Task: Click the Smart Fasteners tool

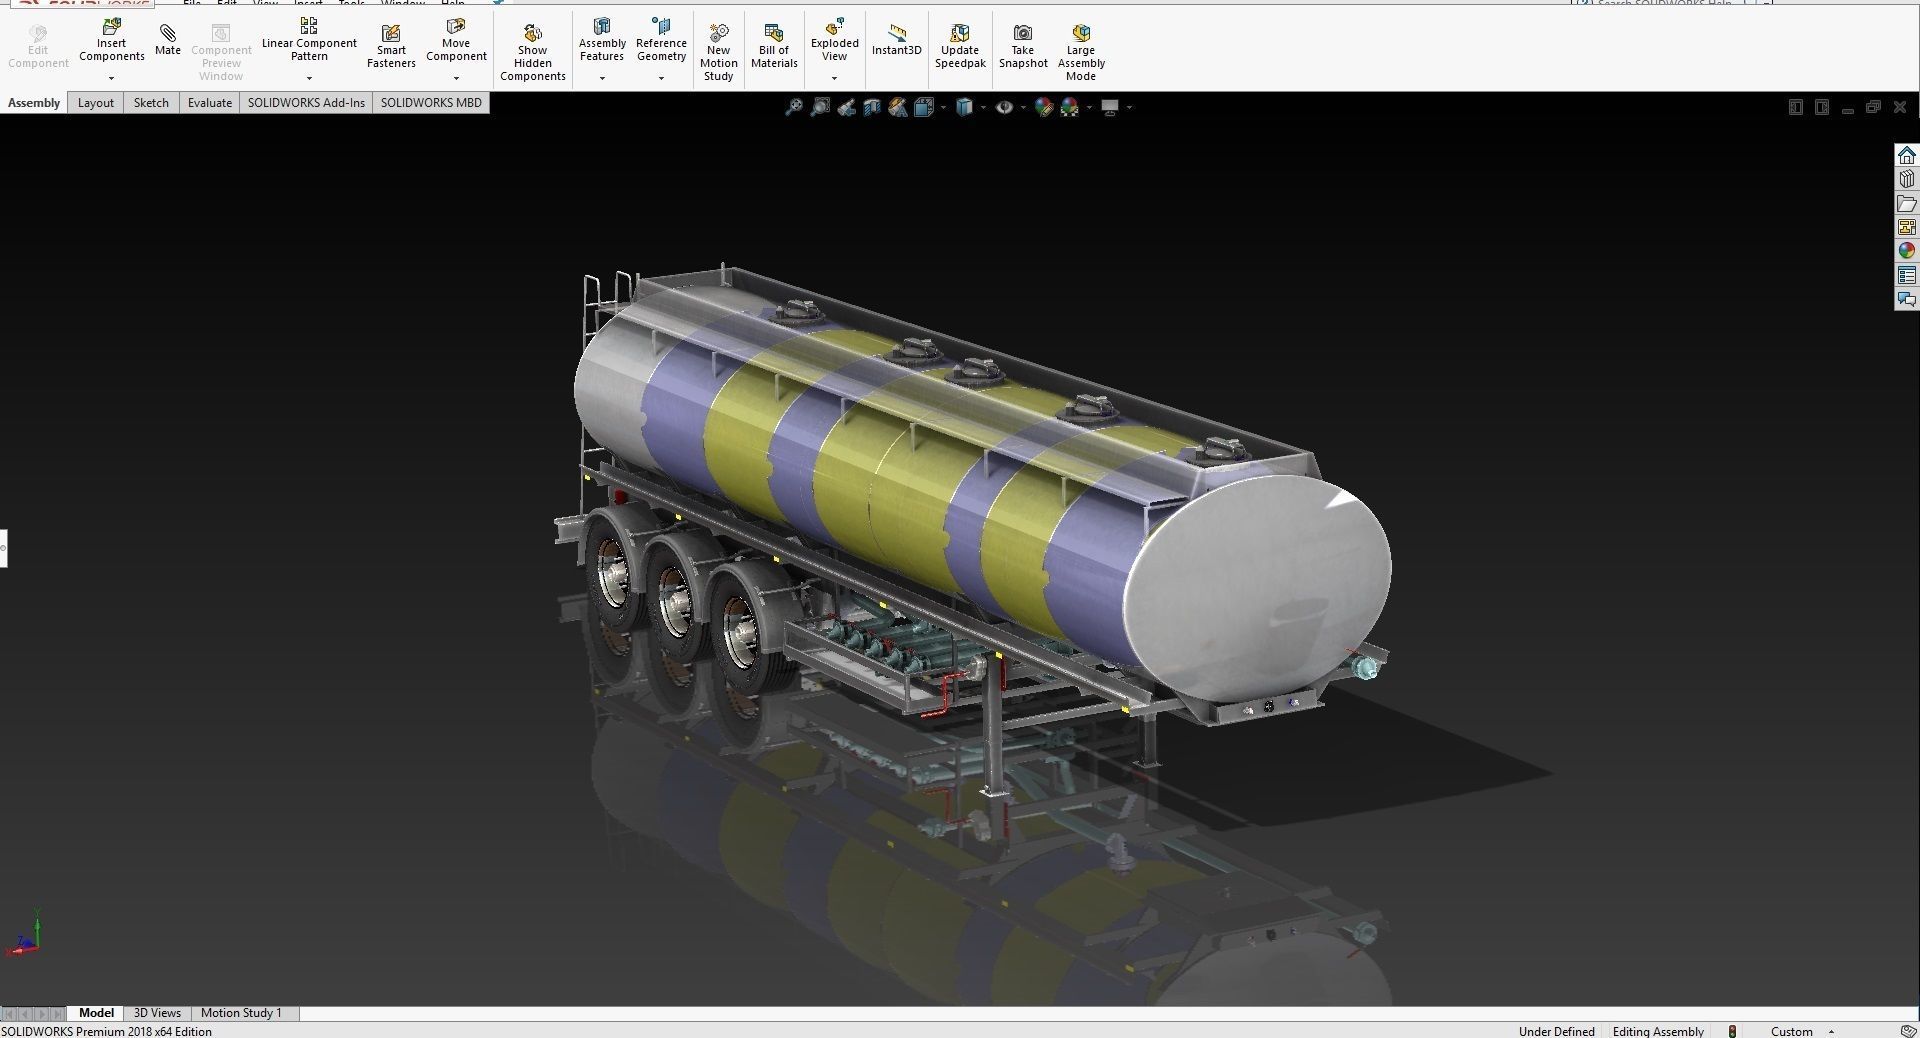Action: click(391, 40)
